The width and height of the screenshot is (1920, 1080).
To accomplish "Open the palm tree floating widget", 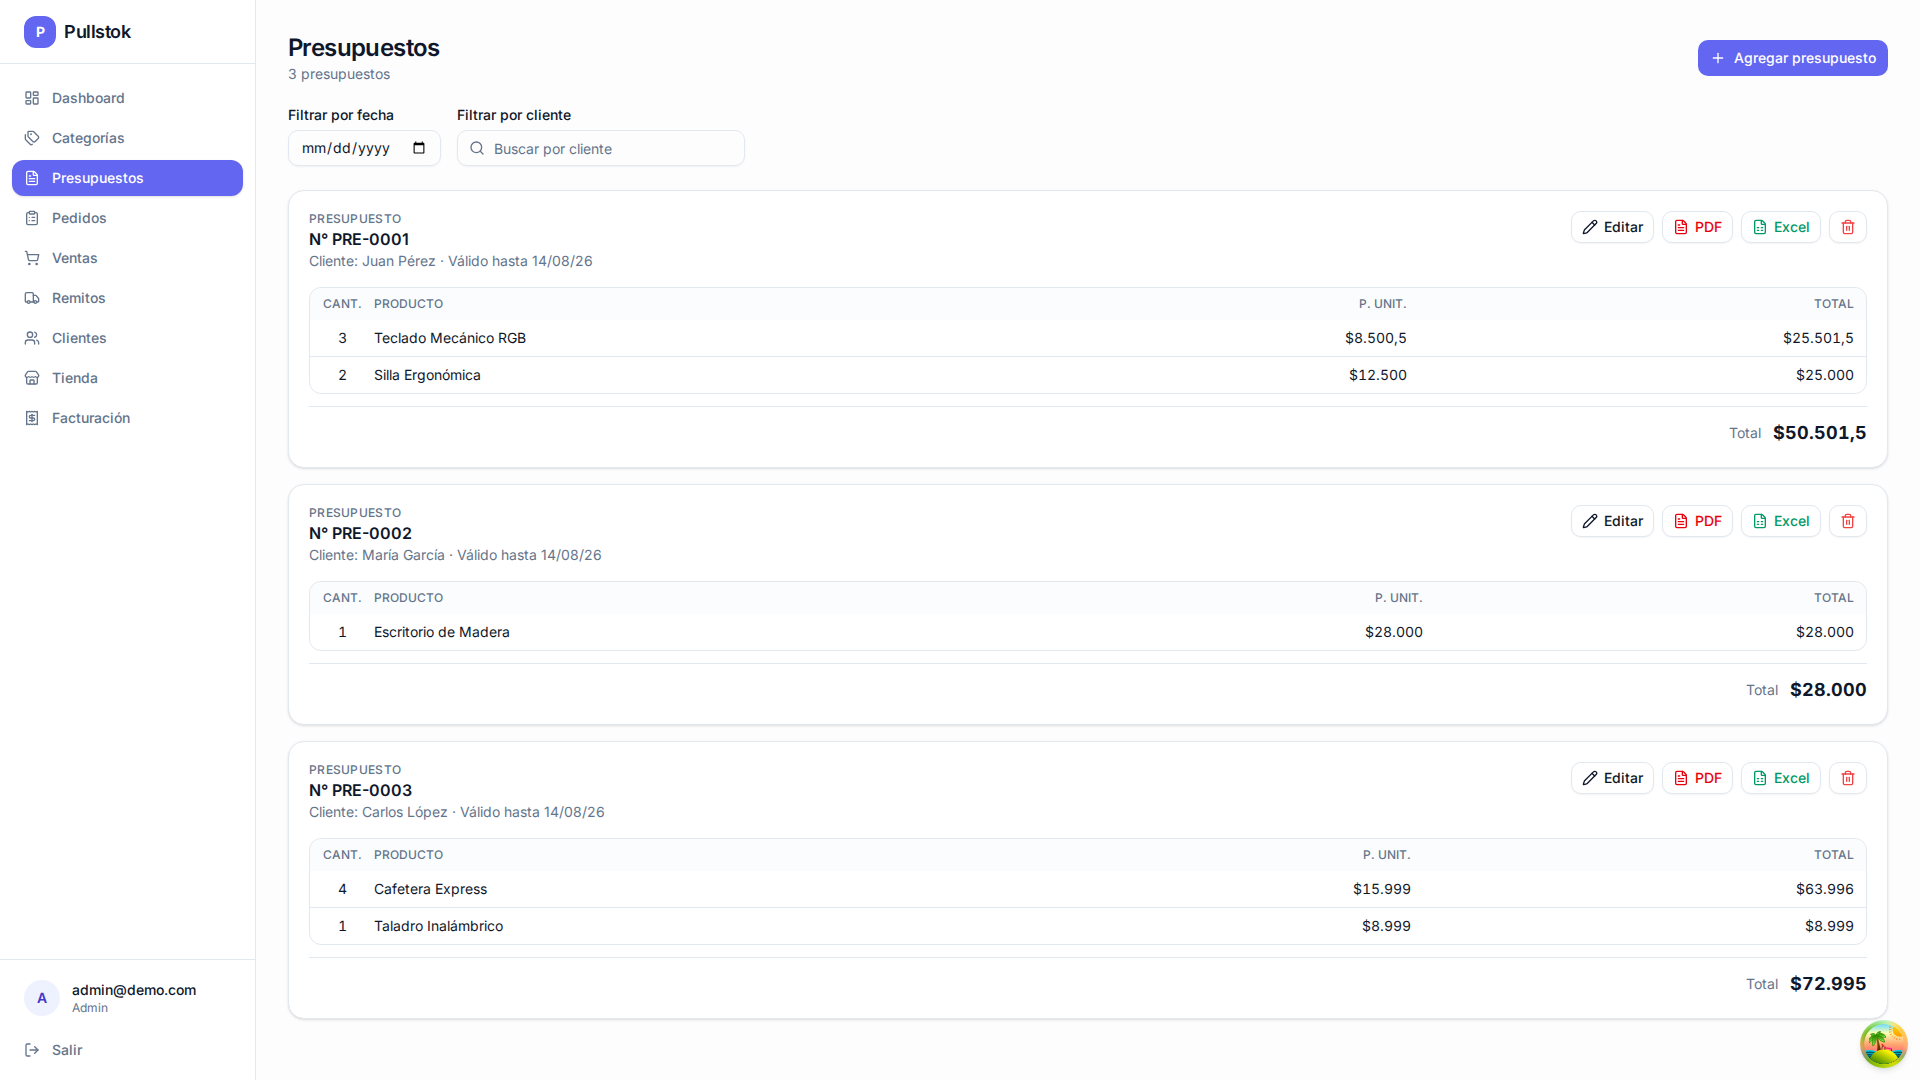I will (1883, 1044).
